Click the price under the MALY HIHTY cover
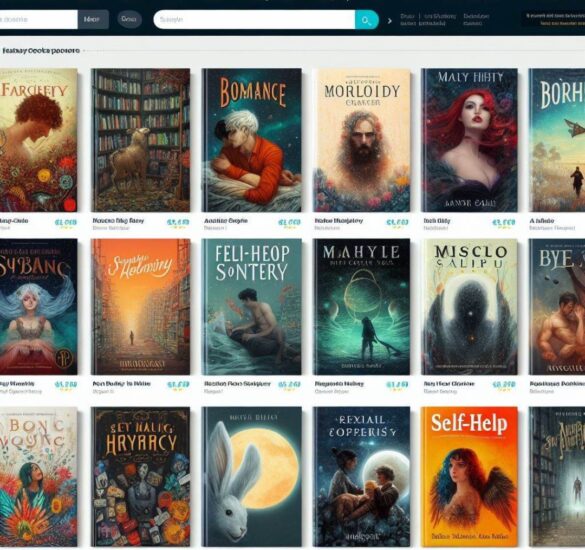Image resolution: width=585 pixels, height=550 pixels. pyautogui.click(x=504, y=223)
